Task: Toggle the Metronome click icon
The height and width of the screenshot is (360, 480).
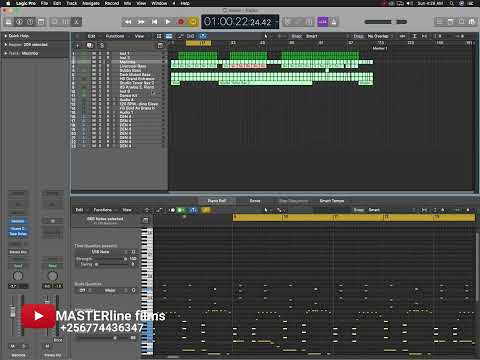Action: pyautogui.click(x=334, y=22)
